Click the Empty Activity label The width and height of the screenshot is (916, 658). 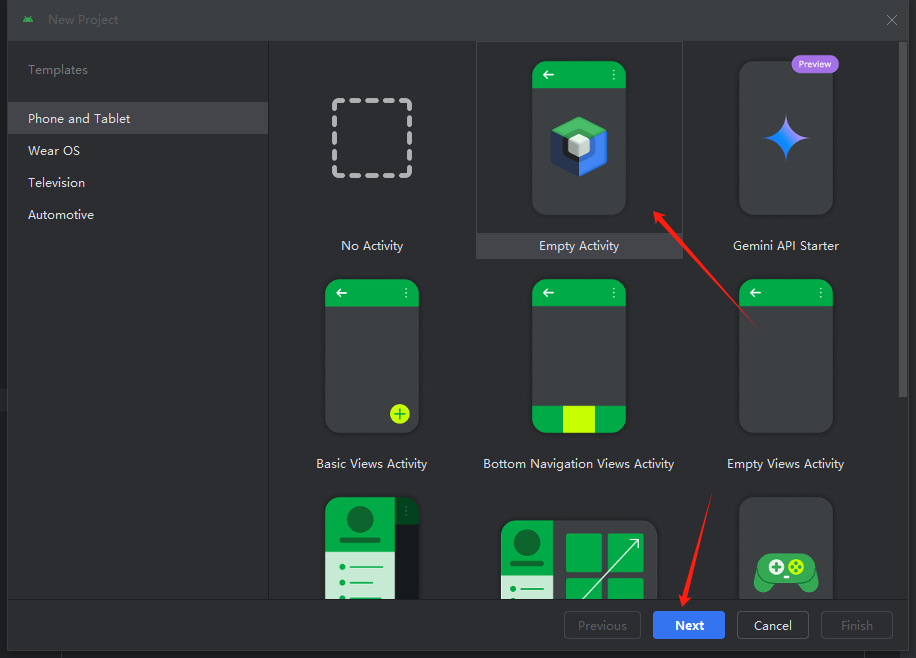coord(579,245)
